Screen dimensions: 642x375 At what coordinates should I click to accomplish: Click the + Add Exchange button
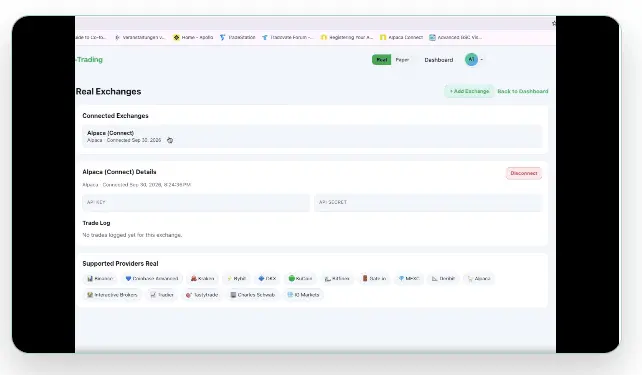tap(469, 91)
